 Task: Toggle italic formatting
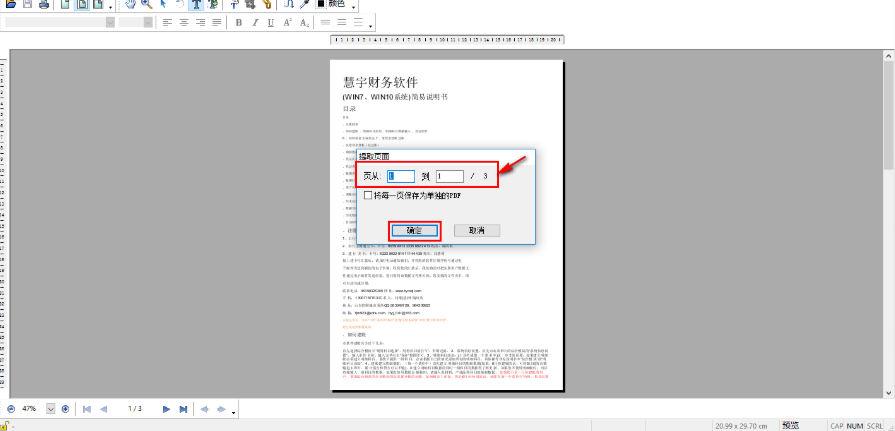[x=255, y=23]
